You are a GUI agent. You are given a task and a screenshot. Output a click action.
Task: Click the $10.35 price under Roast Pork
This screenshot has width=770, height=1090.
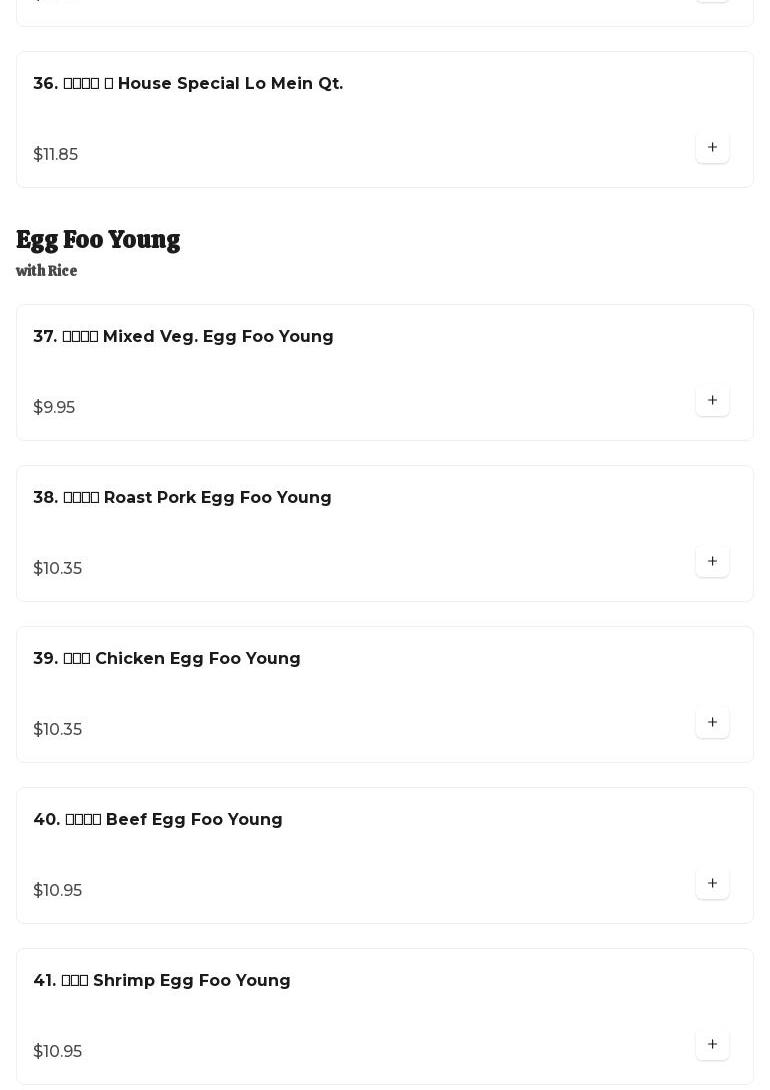point(57,568)
